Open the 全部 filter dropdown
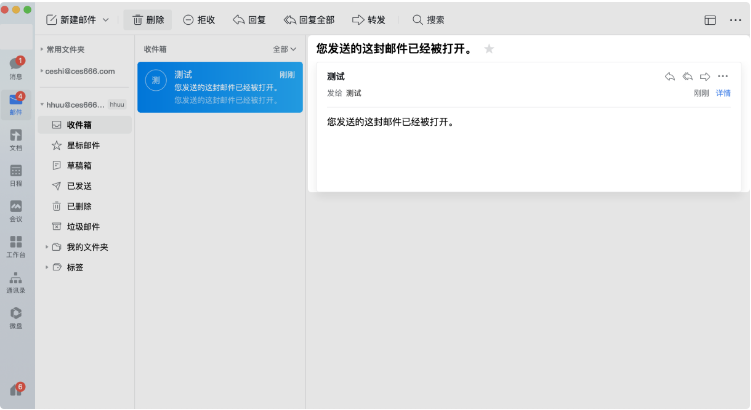 click(285, 49)
